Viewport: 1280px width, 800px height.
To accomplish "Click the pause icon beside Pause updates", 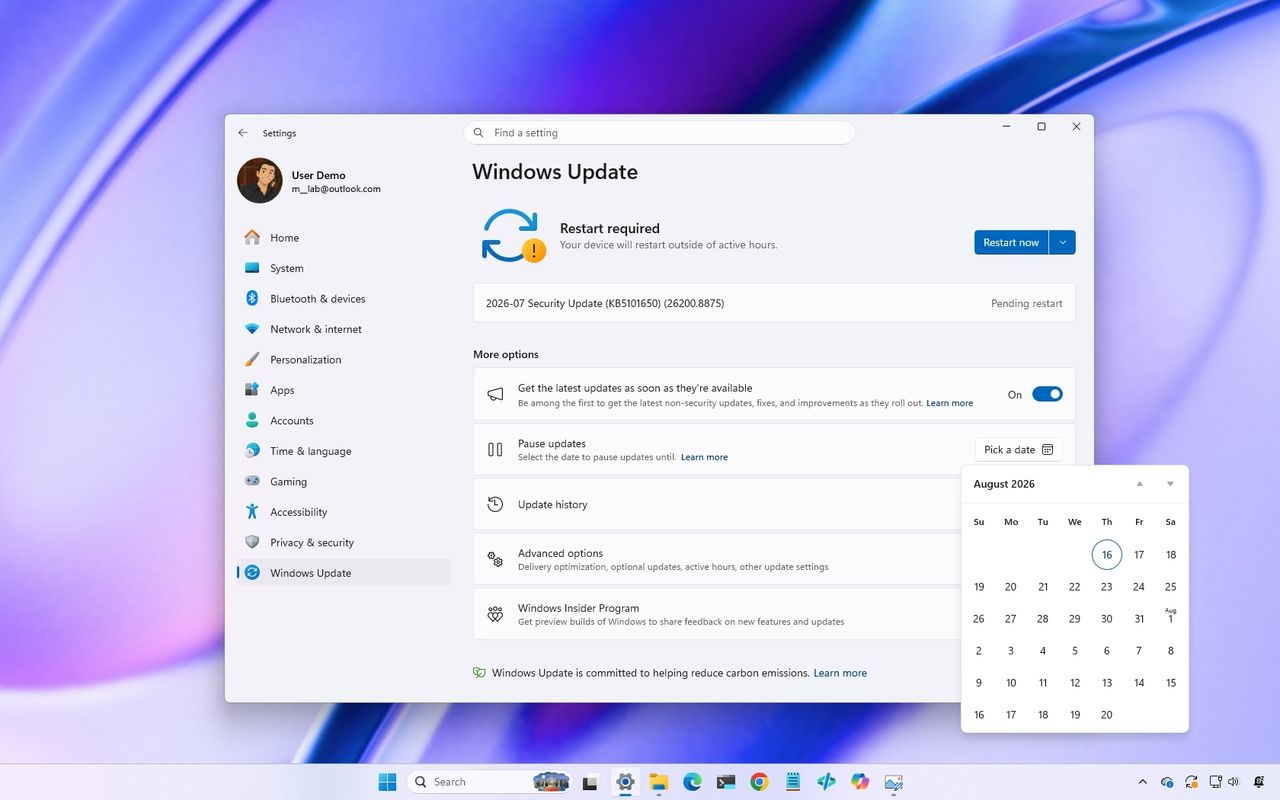I will (x=495, y=450).
